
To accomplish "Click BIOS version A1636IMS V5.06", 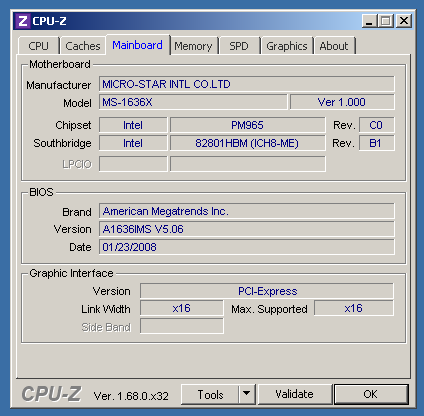I will 247,229.
